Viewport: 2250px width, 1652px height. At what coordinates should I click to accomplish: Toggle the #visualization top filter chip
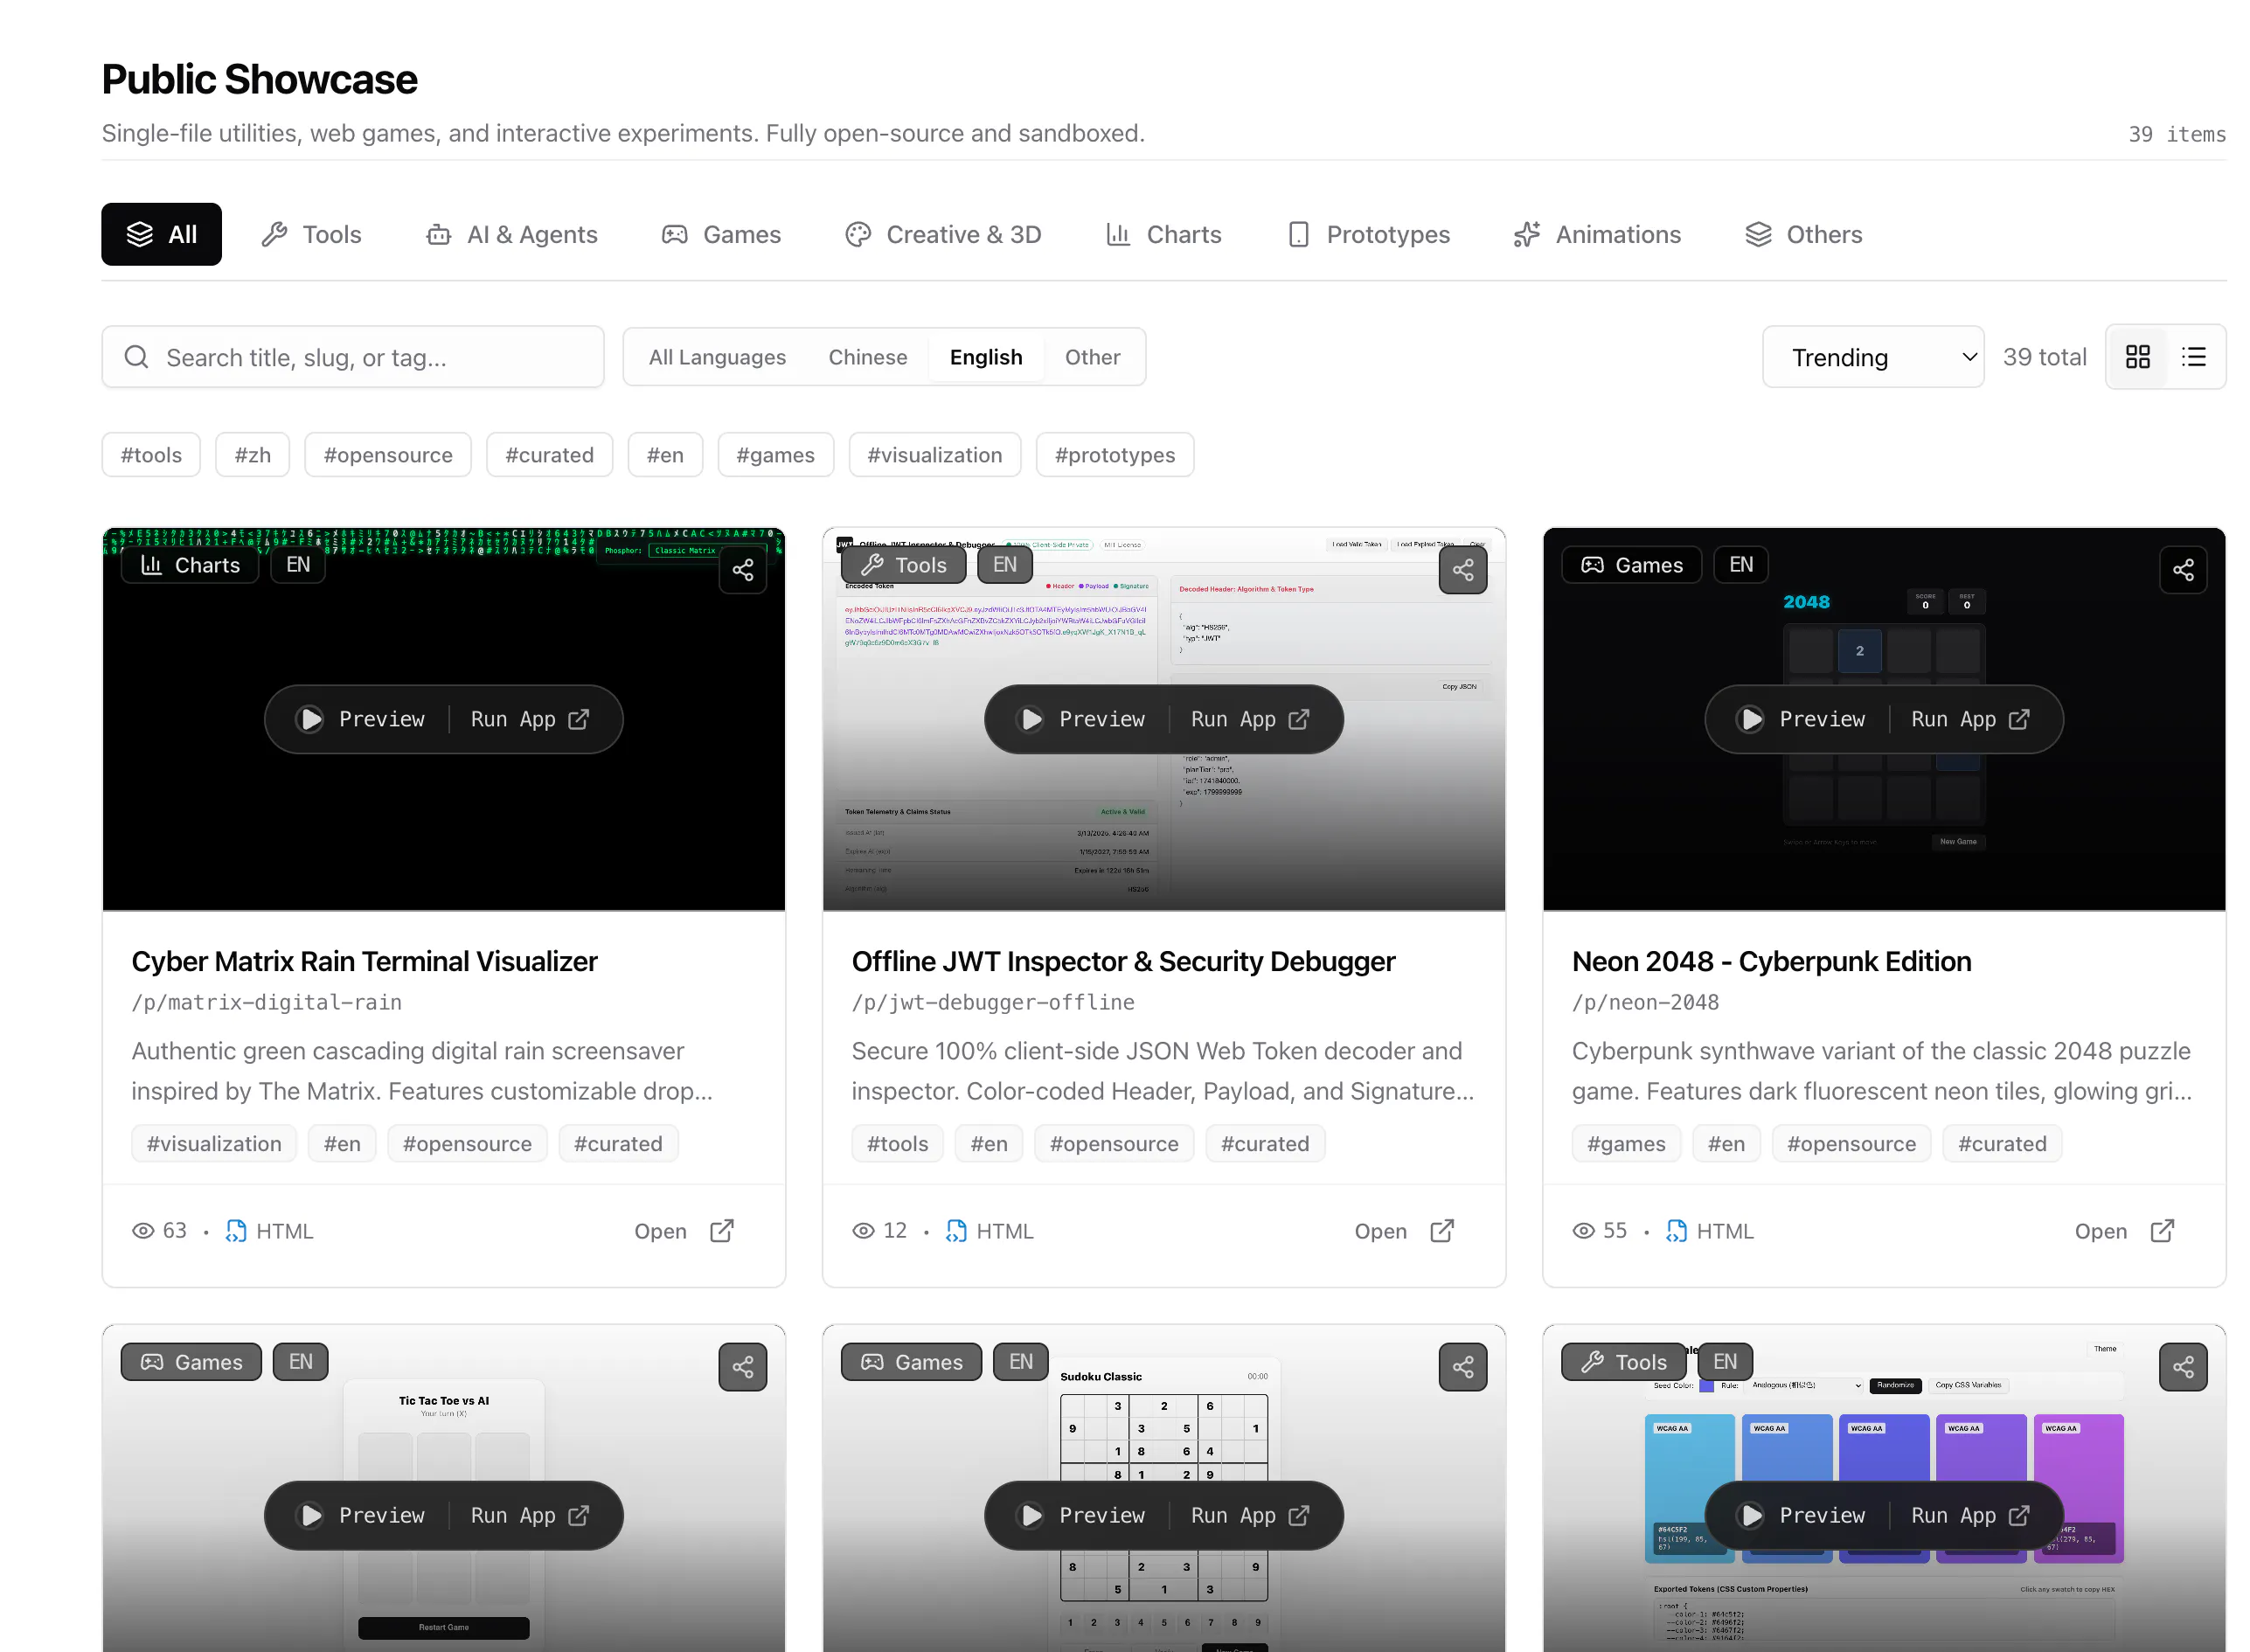click(934, 455)
